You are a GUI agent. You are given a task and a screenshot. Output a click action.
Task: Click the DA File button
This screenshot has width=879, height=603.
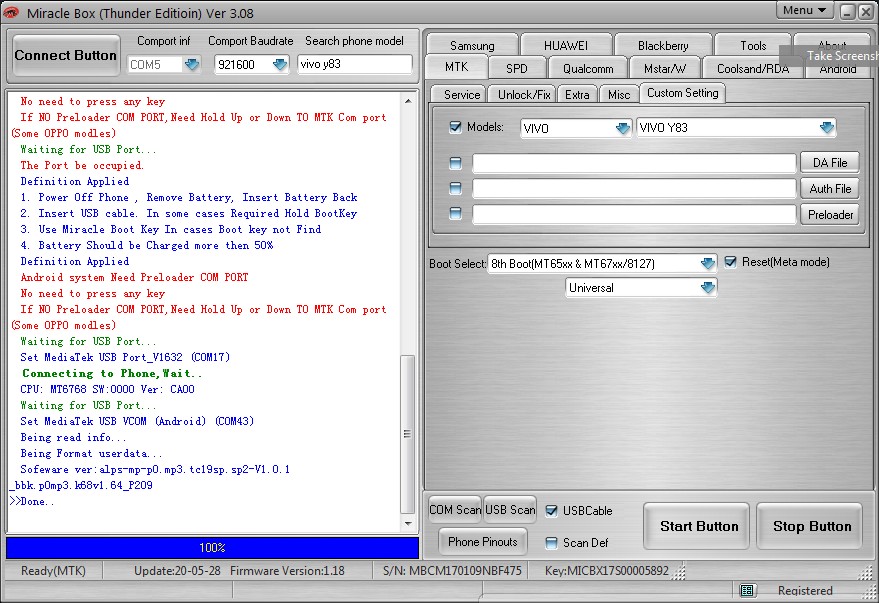(x=830, y=163)
